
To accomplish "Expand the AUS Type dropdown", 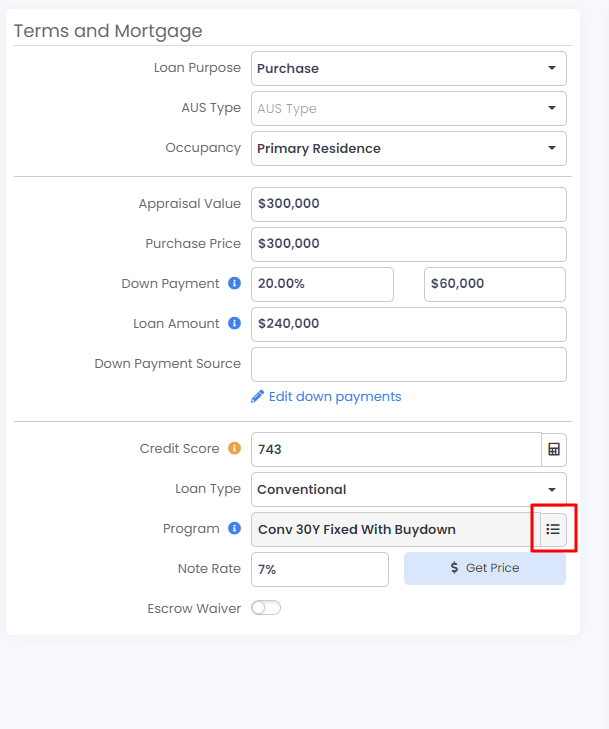I will tap(409, 108).
